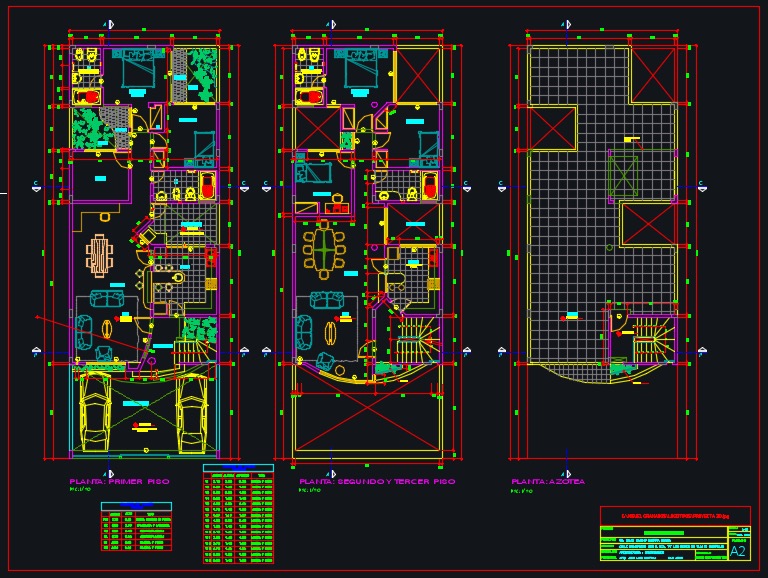Viewport: 768px width, 578px height.
Task: Select the small red schedule table at bottom left
Action: [x=135, y=526]
